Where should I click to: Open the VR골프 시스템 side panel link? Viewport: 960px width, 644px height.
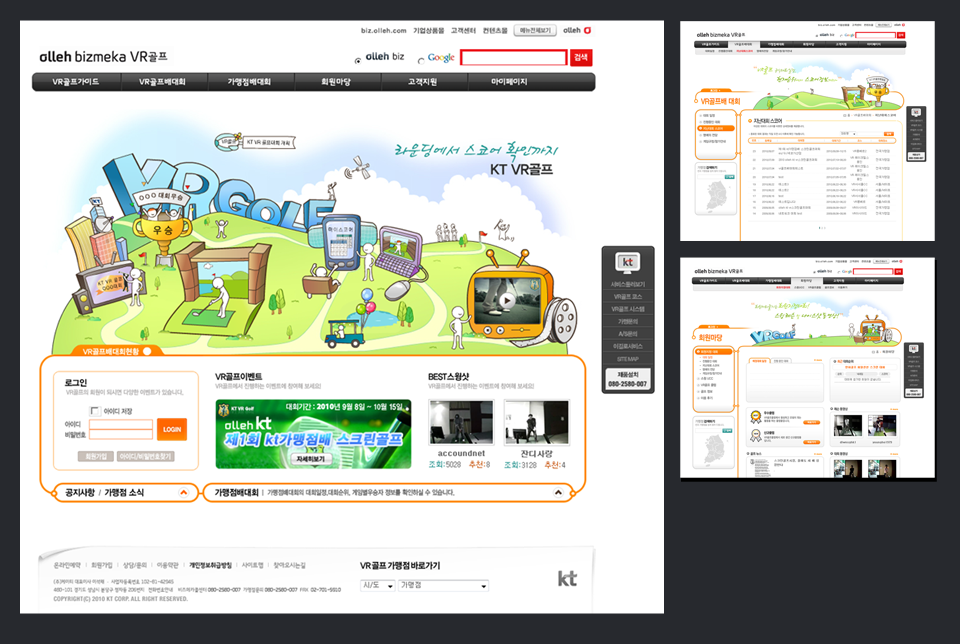click(x=628, y=309)
